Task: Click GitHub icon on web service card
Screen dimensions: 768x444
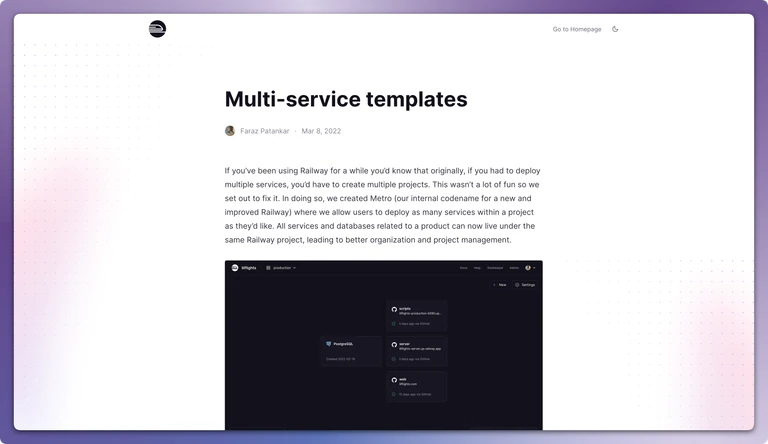Action: pos(394,380)
